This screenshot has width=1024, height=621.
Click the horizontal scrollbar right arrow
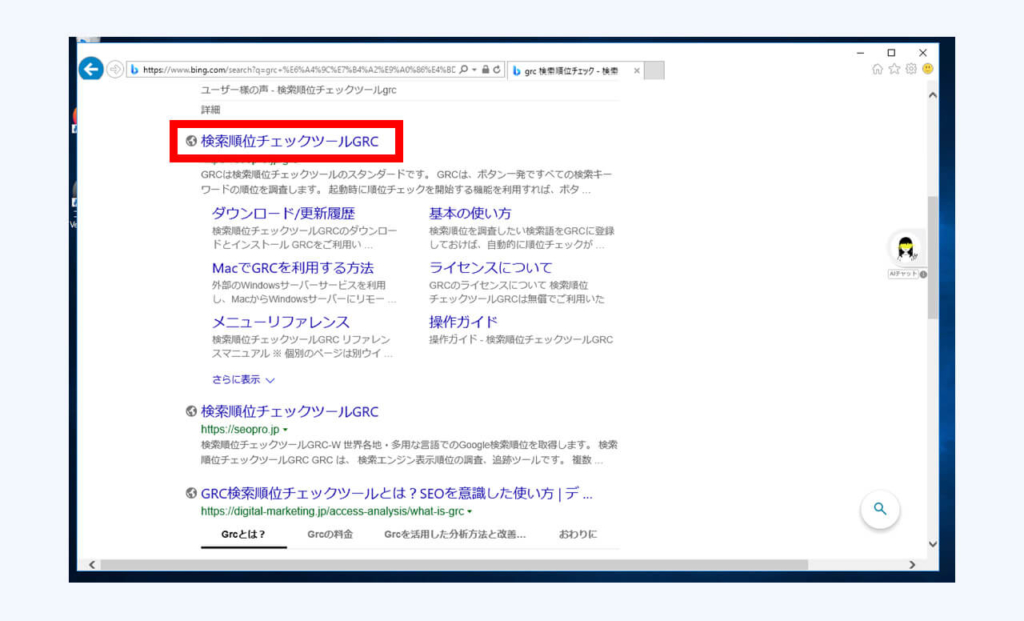912,565
